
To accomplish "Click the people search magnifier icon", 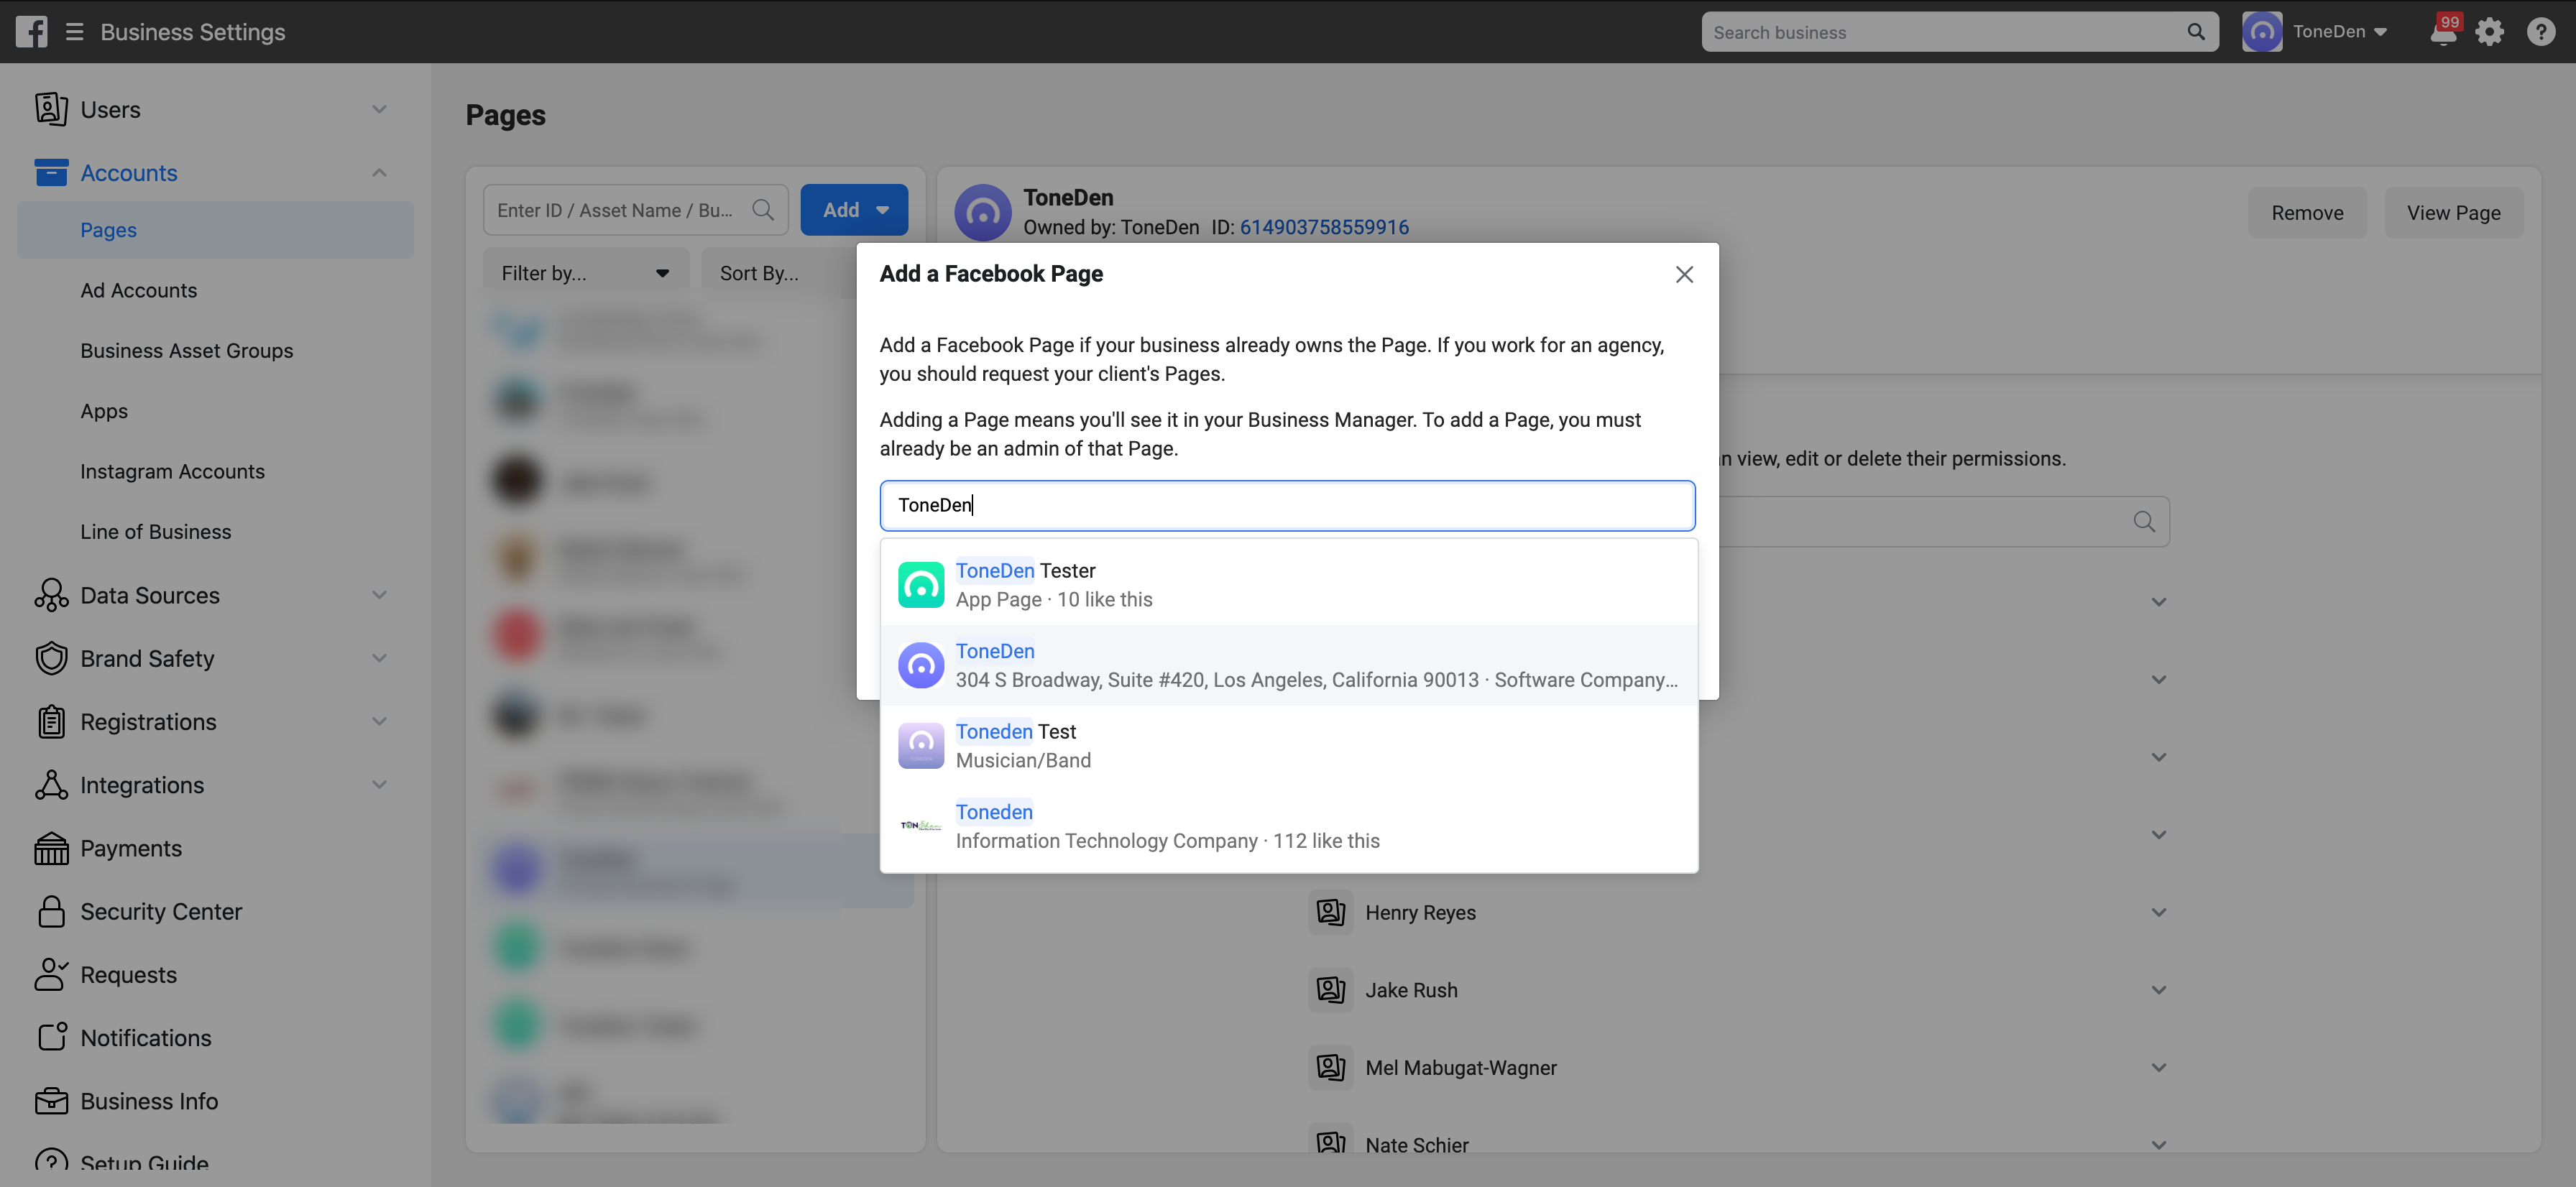I will (2144, 521).
